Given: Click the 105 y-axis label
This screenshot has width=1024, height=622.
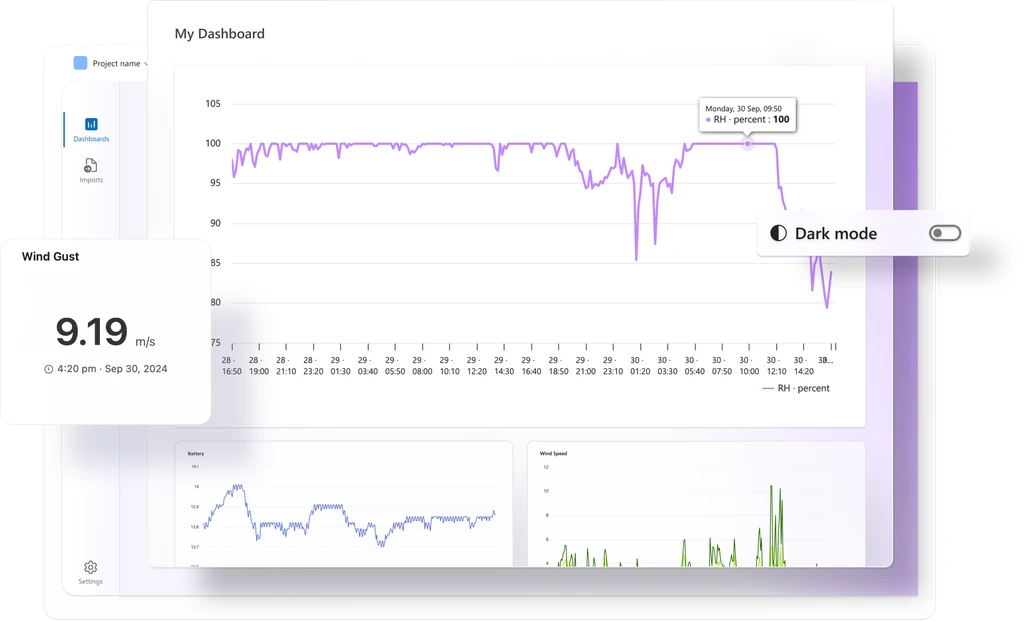Looking at the screenshot, I should tap(213, 104).
